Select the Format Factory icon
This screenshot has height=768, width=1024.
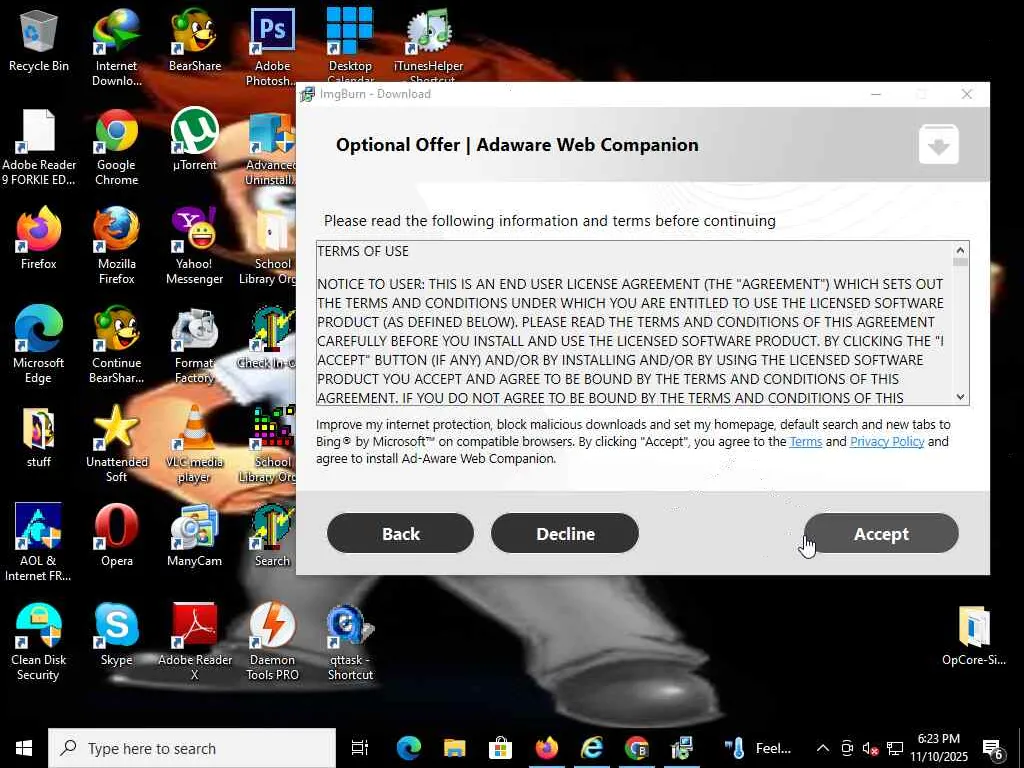tap(195, 344)
